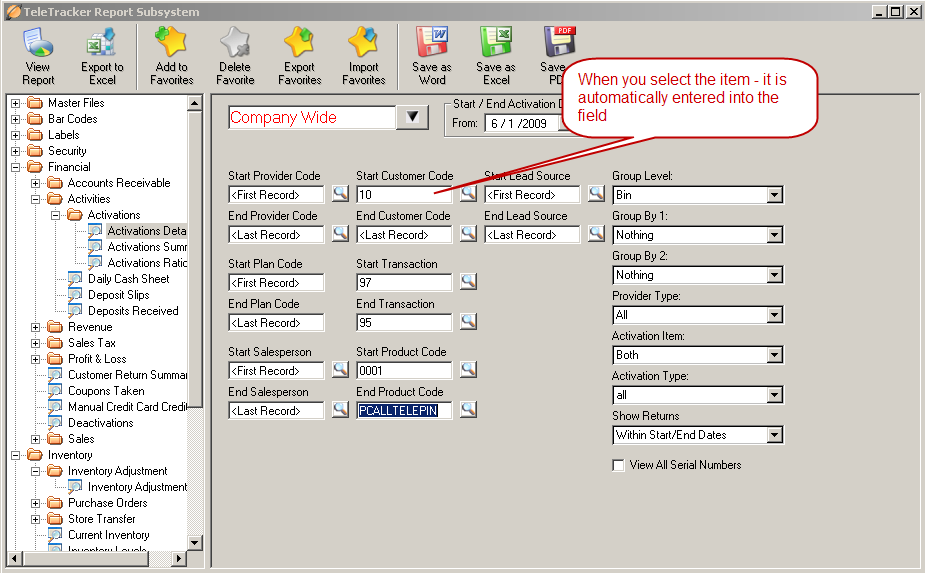Click the Delete Favorite icon
This screenshot has width=925, height=573.
(235, 44)
